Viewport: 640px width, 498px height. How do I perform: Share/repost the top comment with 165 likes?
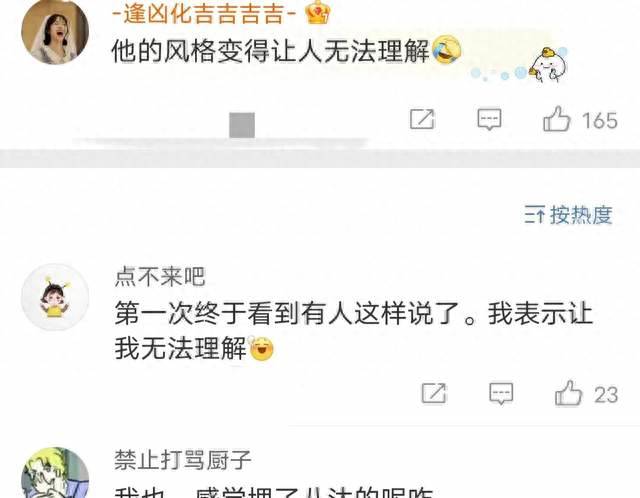click(422, 119)
